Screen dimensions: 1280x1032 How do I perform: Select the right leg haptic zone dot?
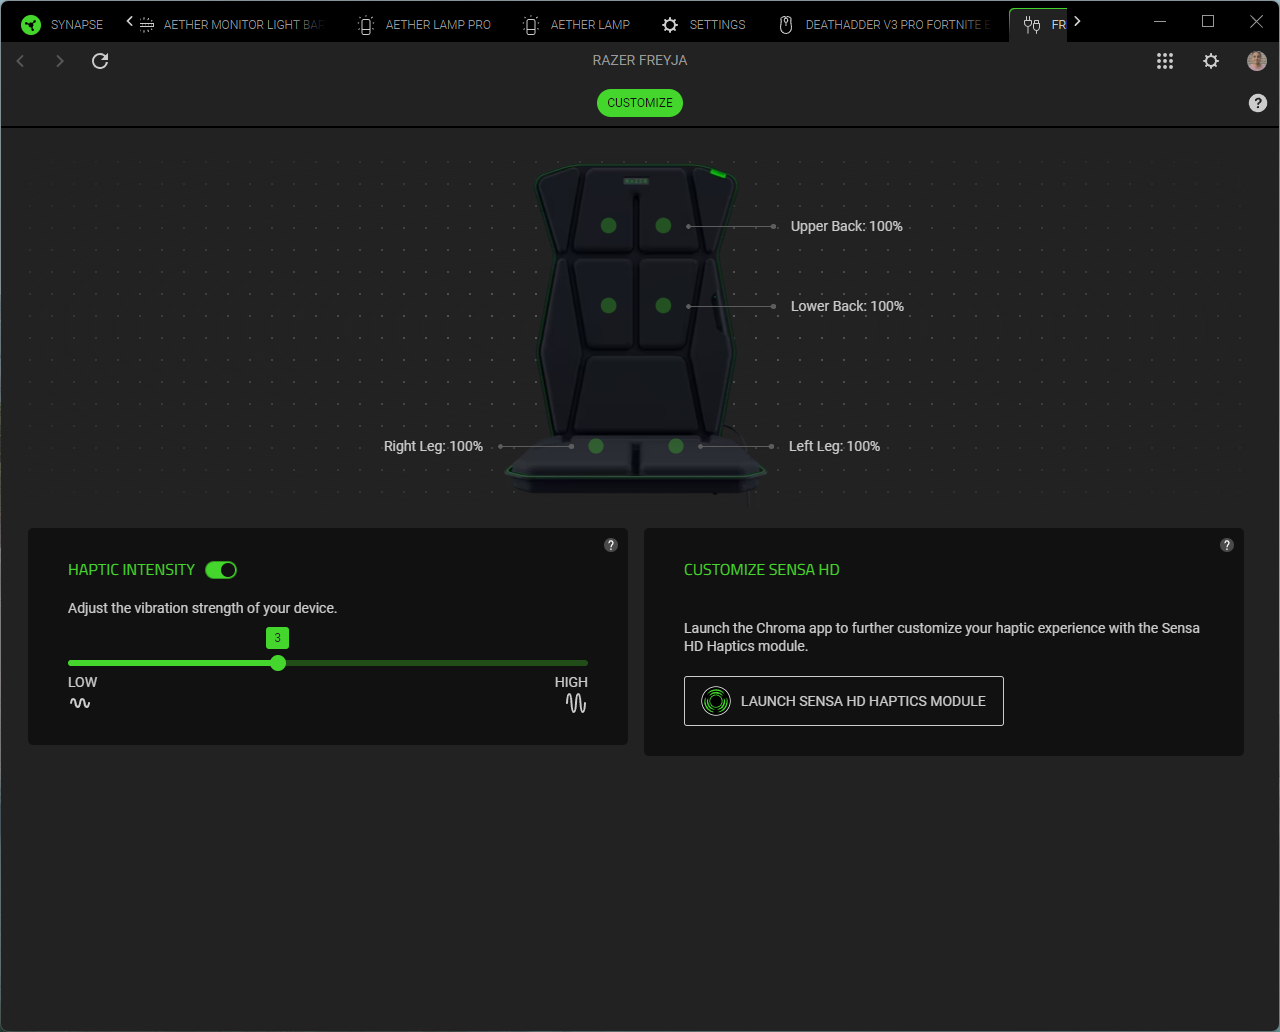point(596,446)
